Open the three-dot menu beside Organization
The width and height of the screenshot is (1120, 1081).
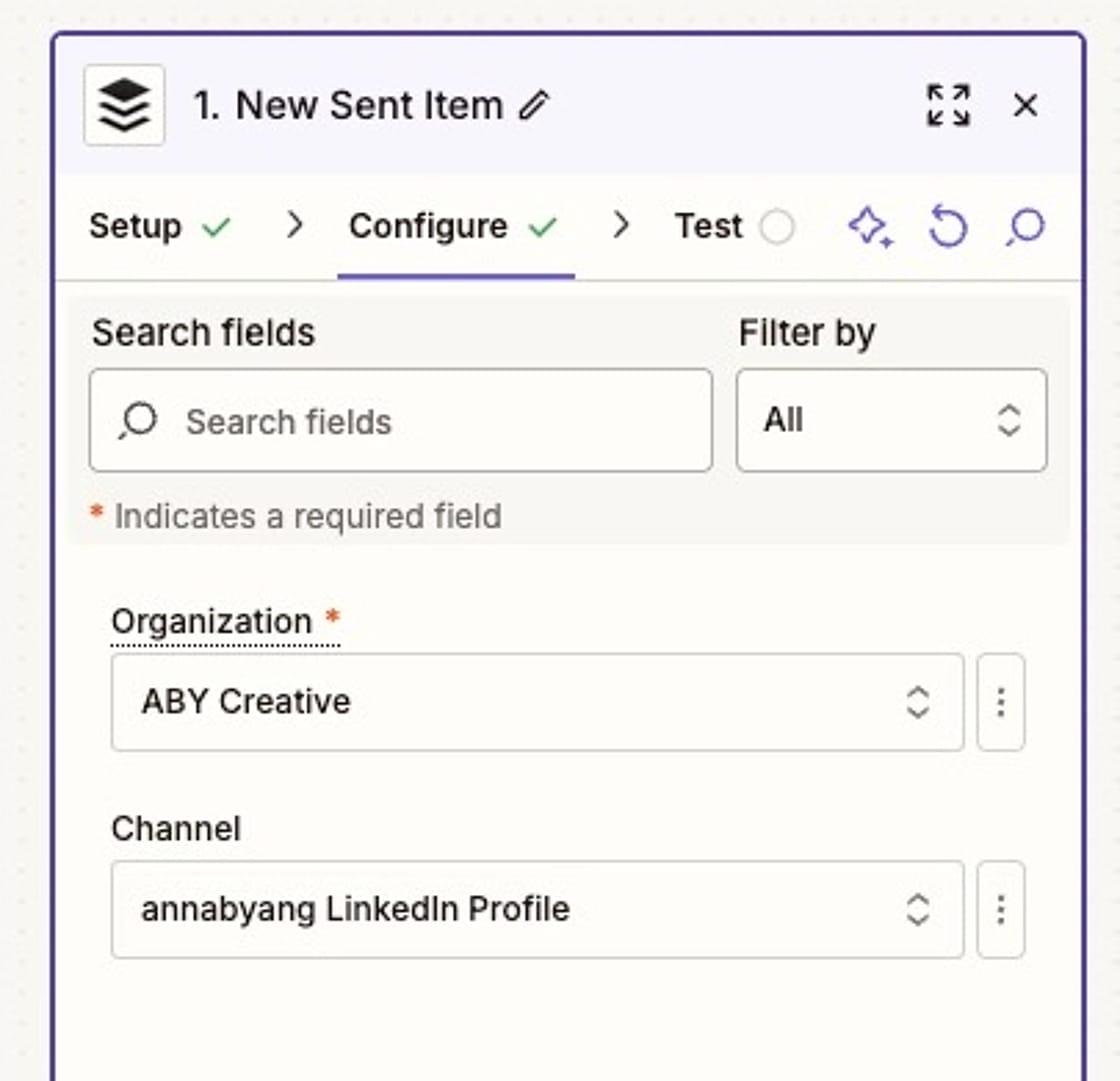coord(1001,702)
